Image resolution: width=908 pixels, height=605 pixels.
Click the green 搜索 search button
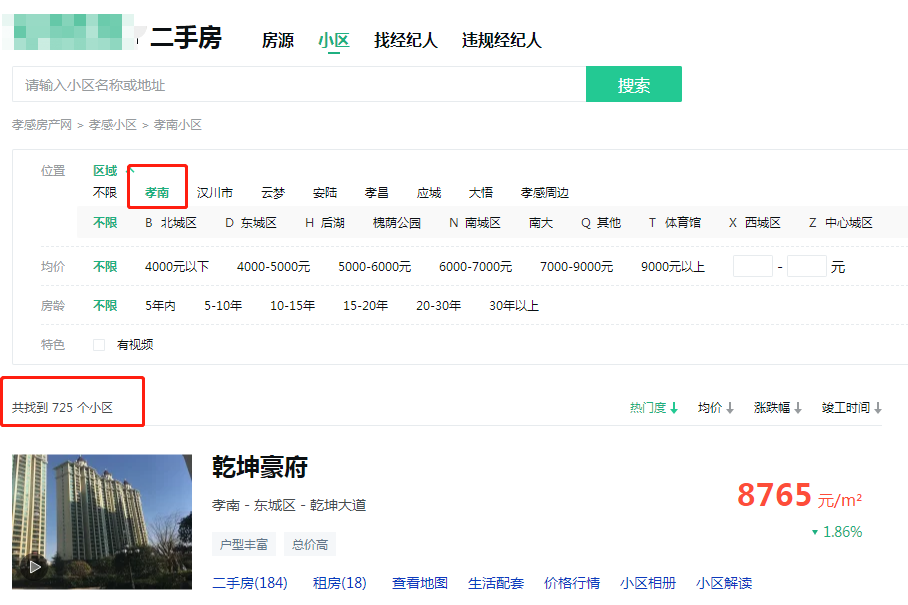pos(633,85)
